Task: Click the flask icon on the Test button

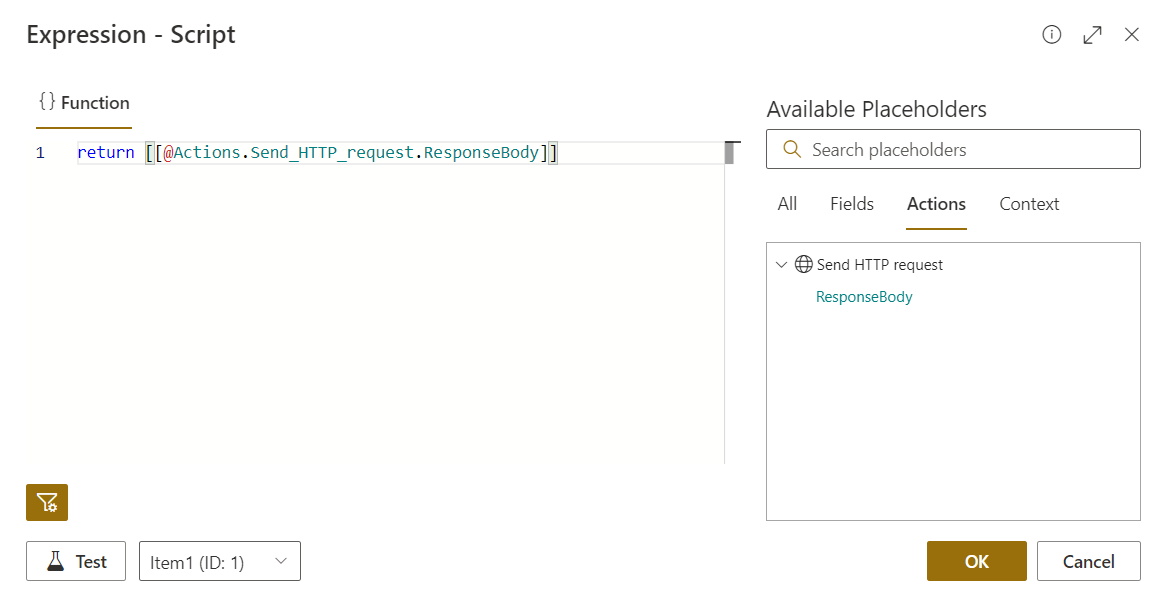Action: pos(57,560)
